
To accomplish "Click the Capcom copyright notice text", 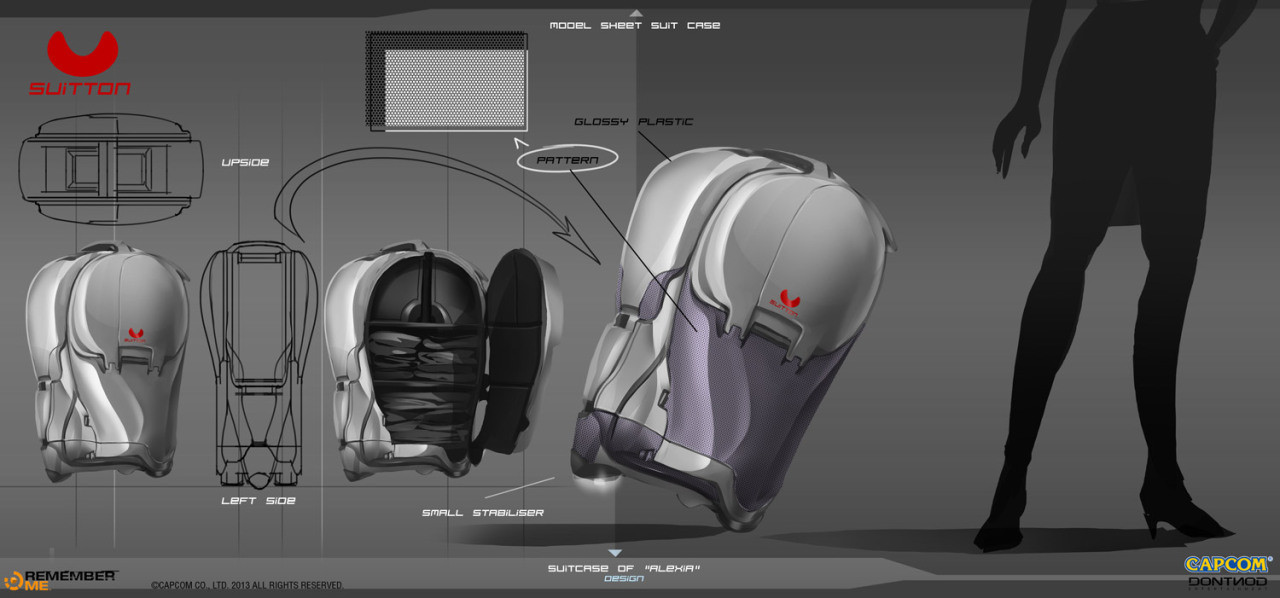I will tap(247, 585).
